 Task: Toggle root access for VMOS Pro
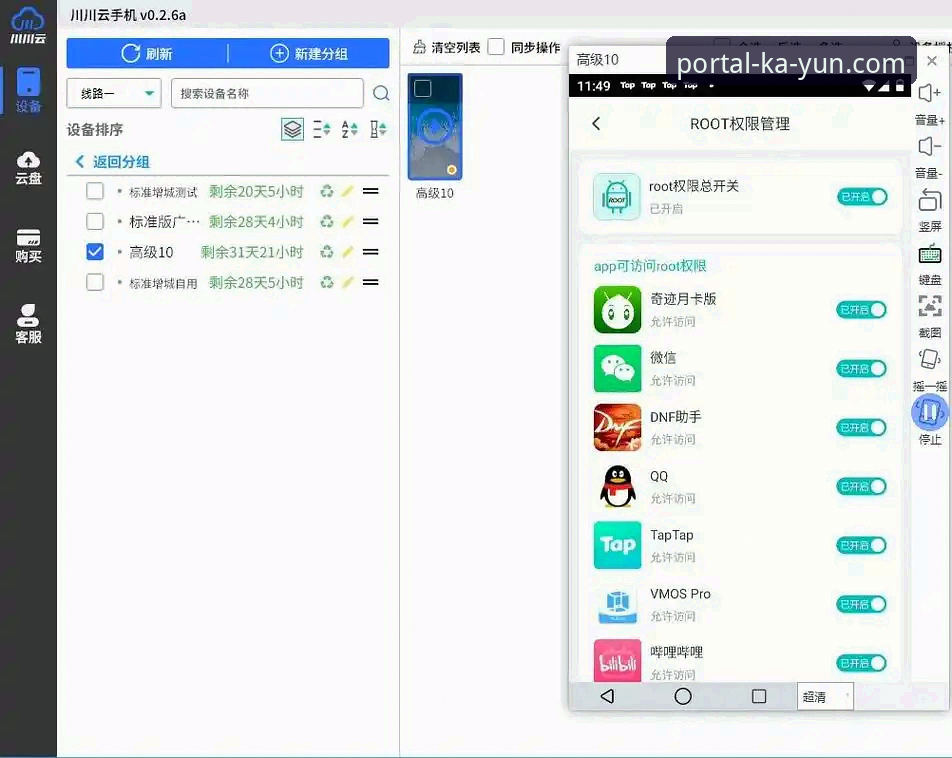pyautogui.click(x=862, y=604)
